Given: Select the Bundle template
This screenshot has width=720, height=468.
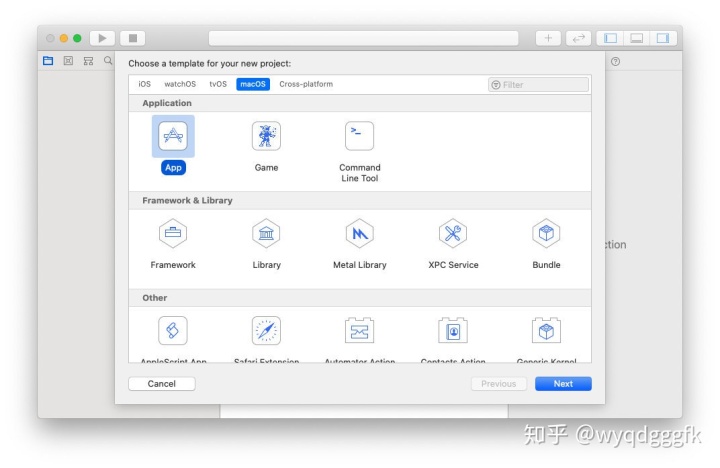Looking at the screenshot, I should tap(546, 233).
